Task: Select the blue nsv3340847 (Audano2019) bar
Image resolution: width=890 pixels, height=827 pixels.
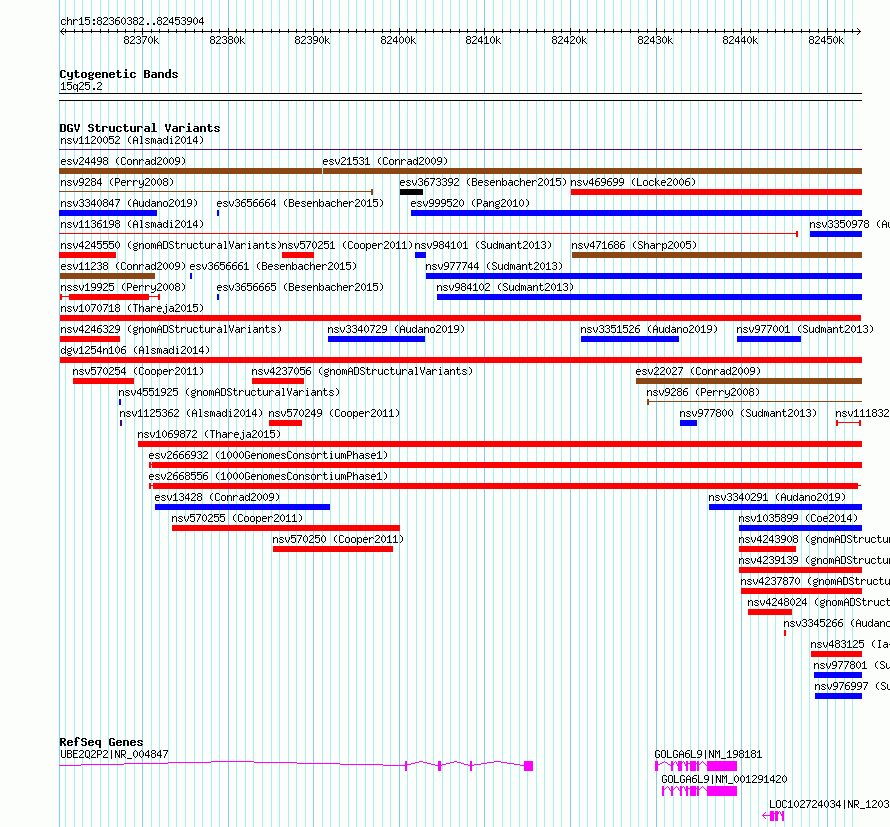Action: pos(108,213)
